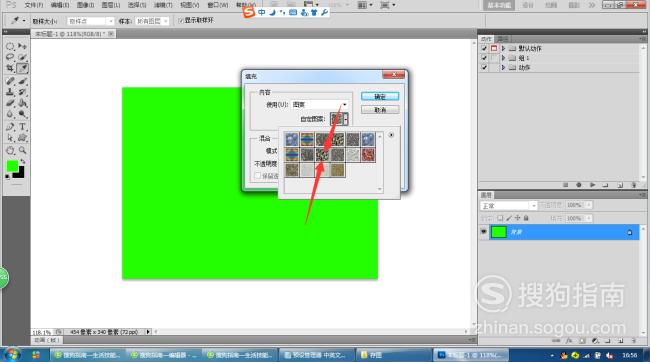Screen dimensions: 650x362
Task: Toggle 组 1 action set checkbox
Action: (484, 58)
